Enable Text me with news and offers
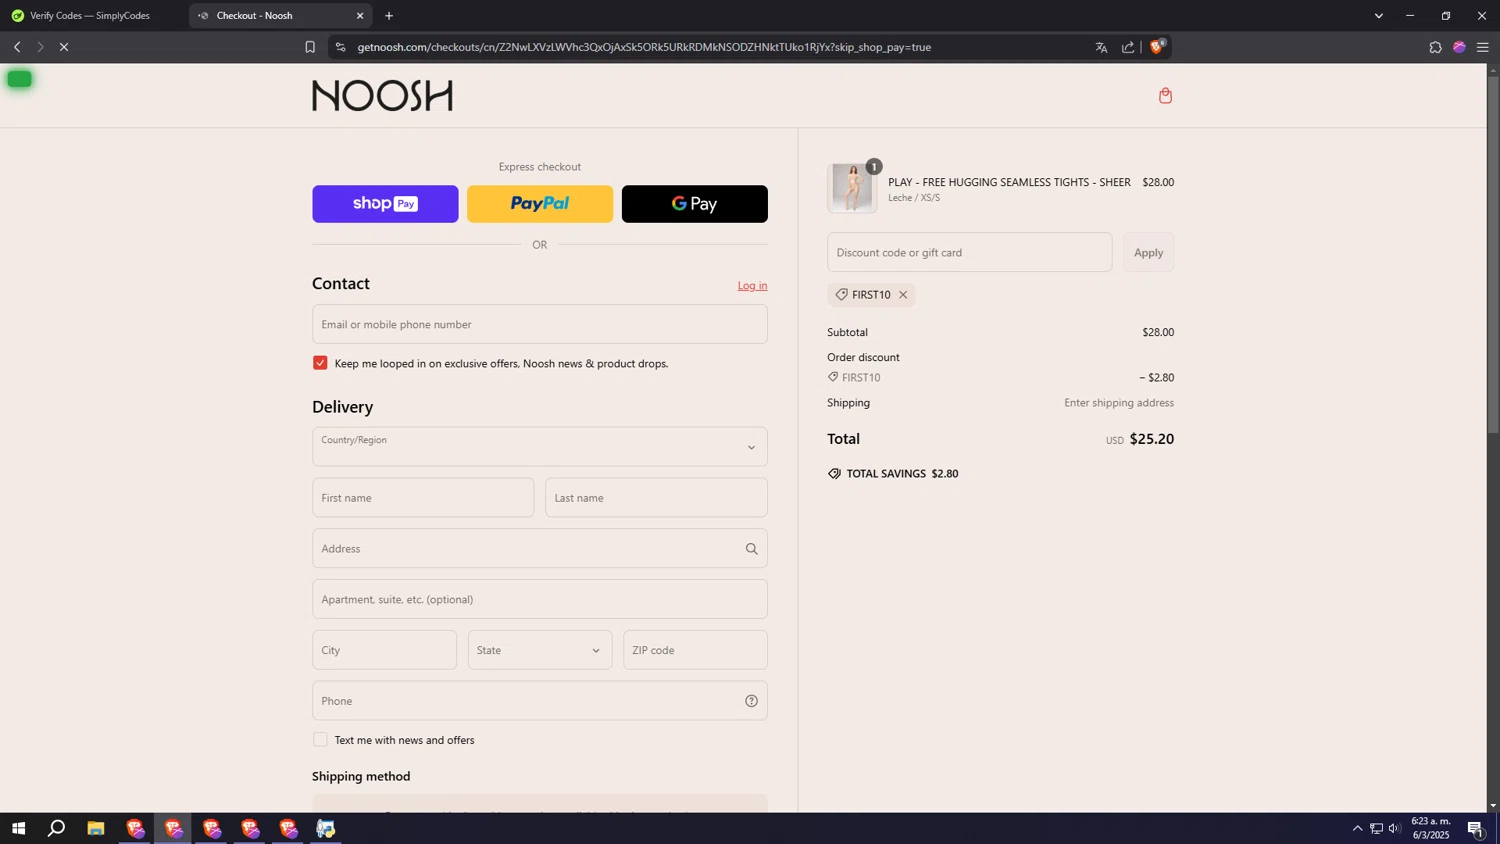The width and height of the screenshot is (1500, 844). [320, 740]
